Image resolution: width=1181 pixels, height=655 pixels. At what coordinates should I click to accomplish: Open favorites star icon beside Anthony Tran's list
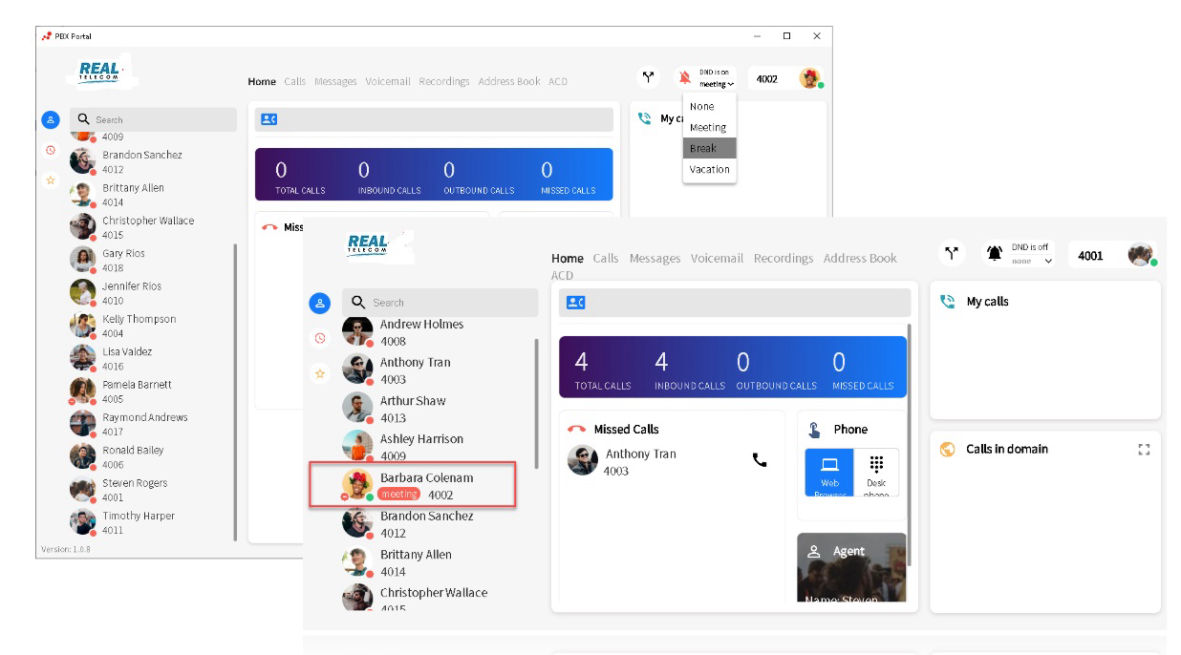click(320, 373)
